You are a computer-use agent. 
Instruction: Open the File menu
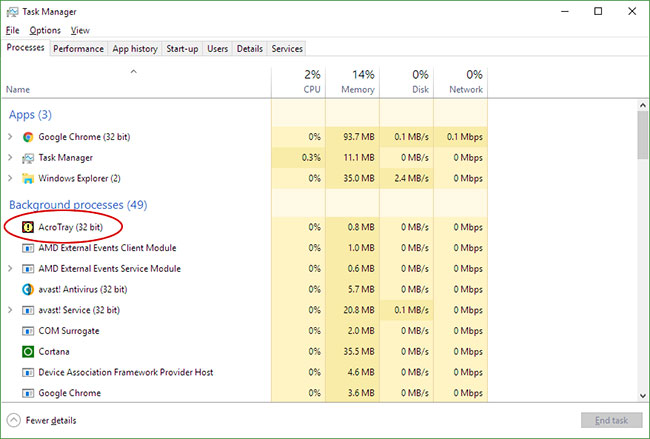click(12, 30)
